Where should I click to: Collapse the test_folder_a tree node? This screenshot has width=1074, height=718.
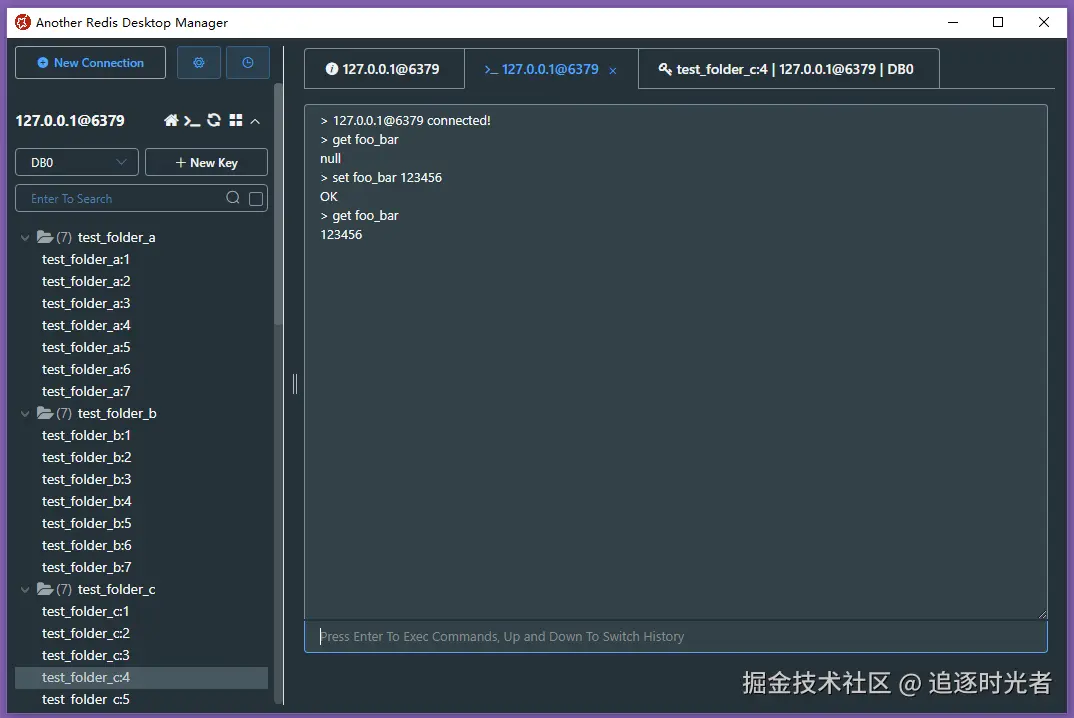click(x=25, y=238)
